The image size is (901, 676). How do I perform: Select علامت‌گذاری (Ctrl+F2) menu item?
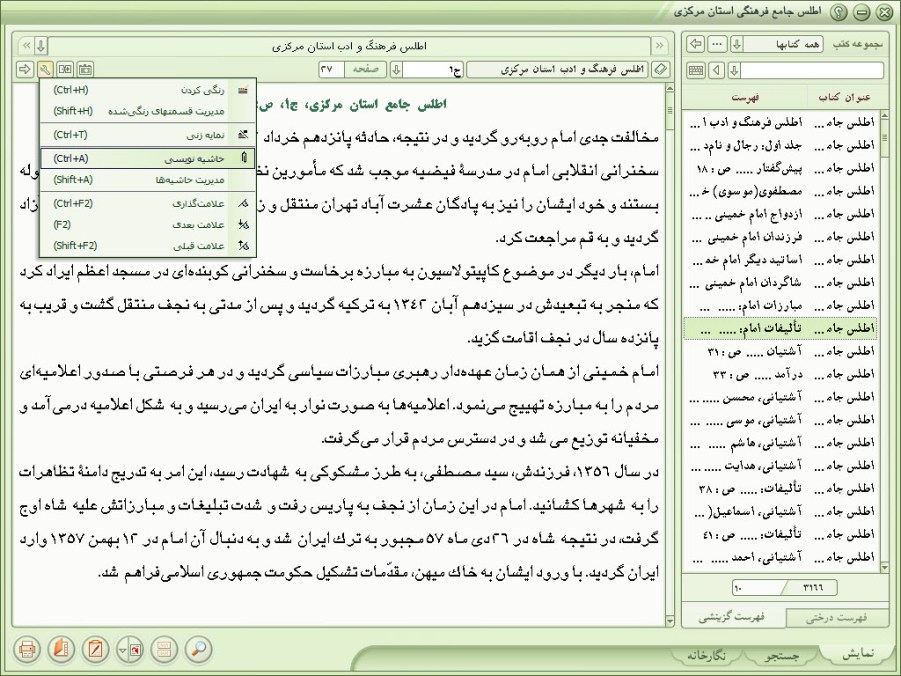[148, 203]
